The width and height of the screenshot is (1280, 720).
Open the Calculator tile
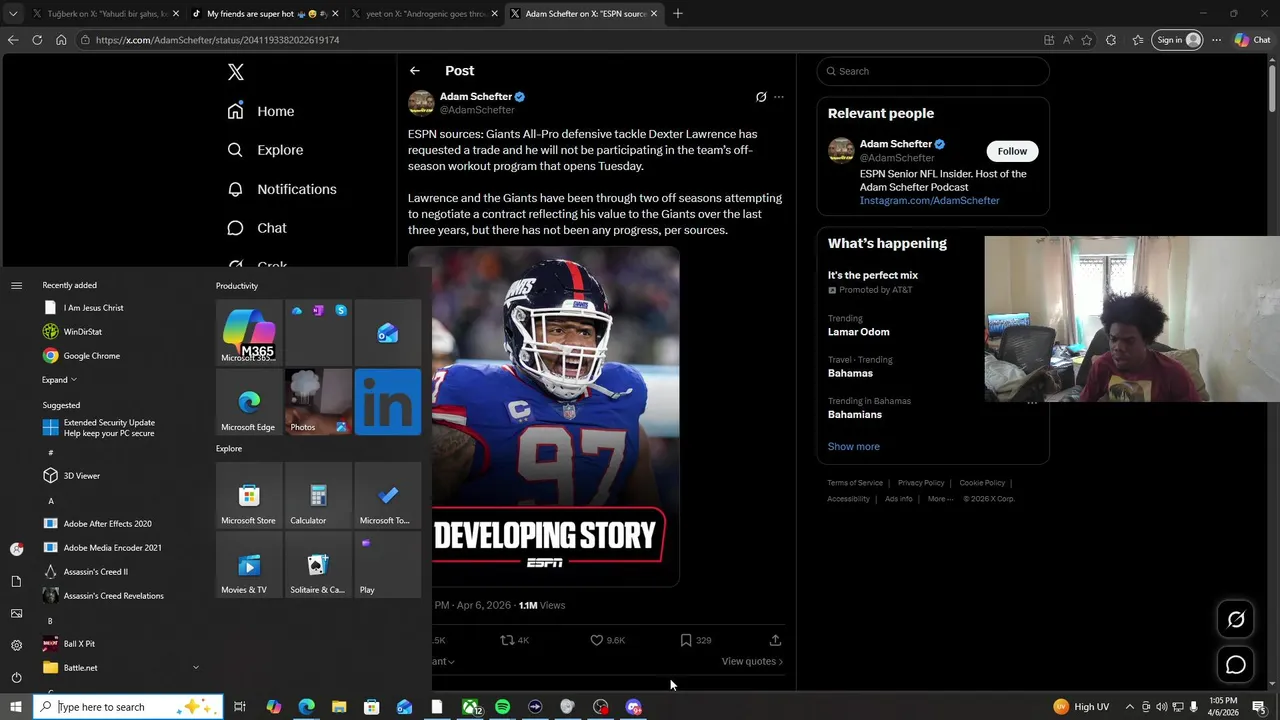click(318, 495)
